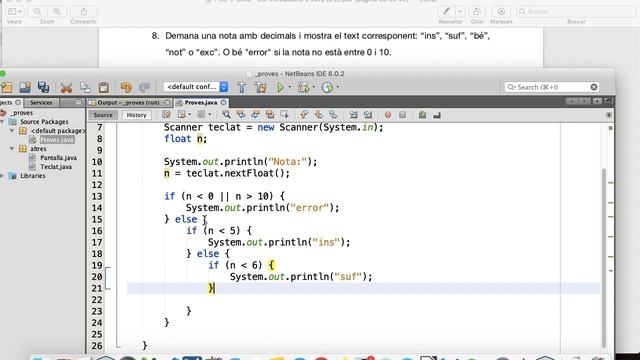
Task: Click the Profile Project icon
Action: (x=327, y=87)
